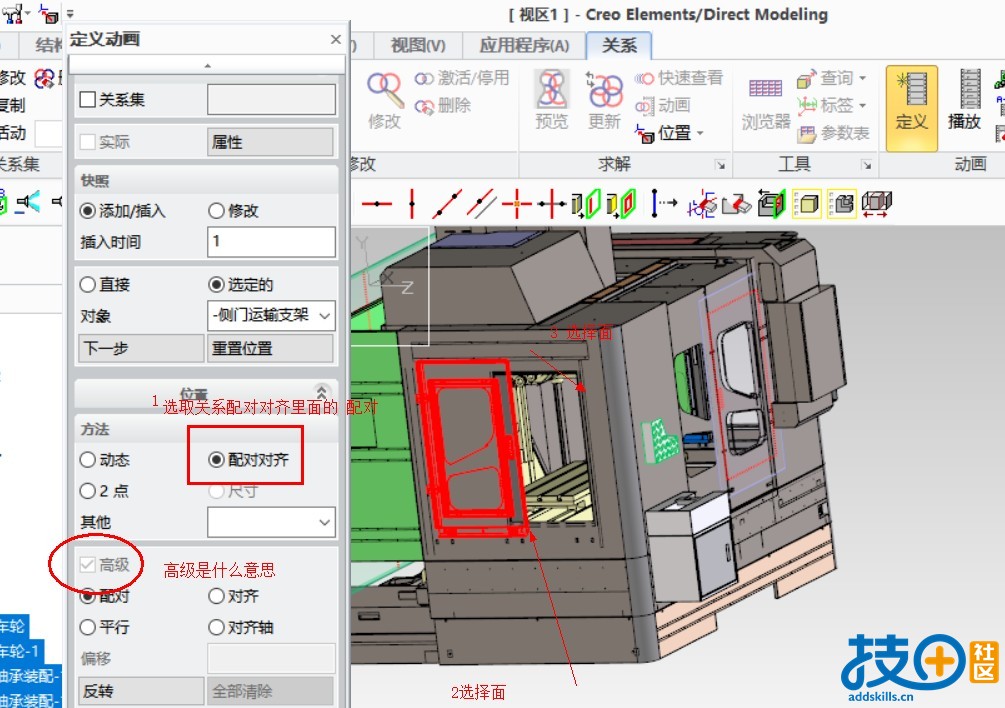Select the 2 点 radio button
Viewport: 1005px width, 708px height.
(x=88, y=491)
